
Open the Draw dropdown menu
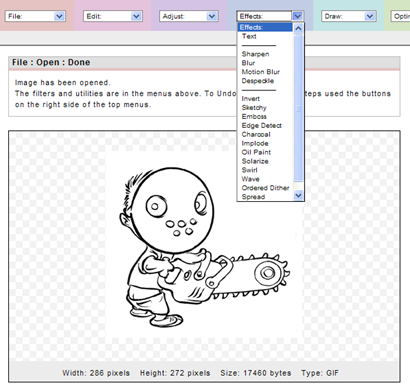[349, 16]
